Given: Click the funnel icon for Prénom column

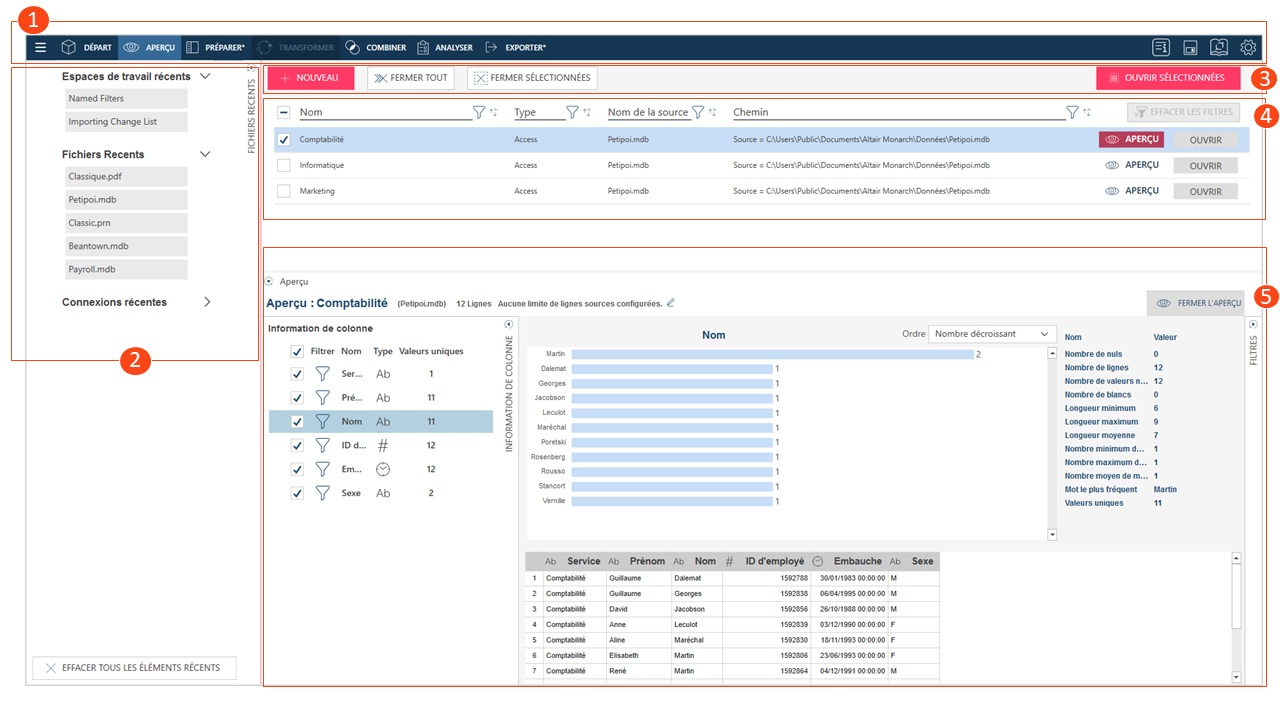Looking at the screenshot, I should 322,397.
